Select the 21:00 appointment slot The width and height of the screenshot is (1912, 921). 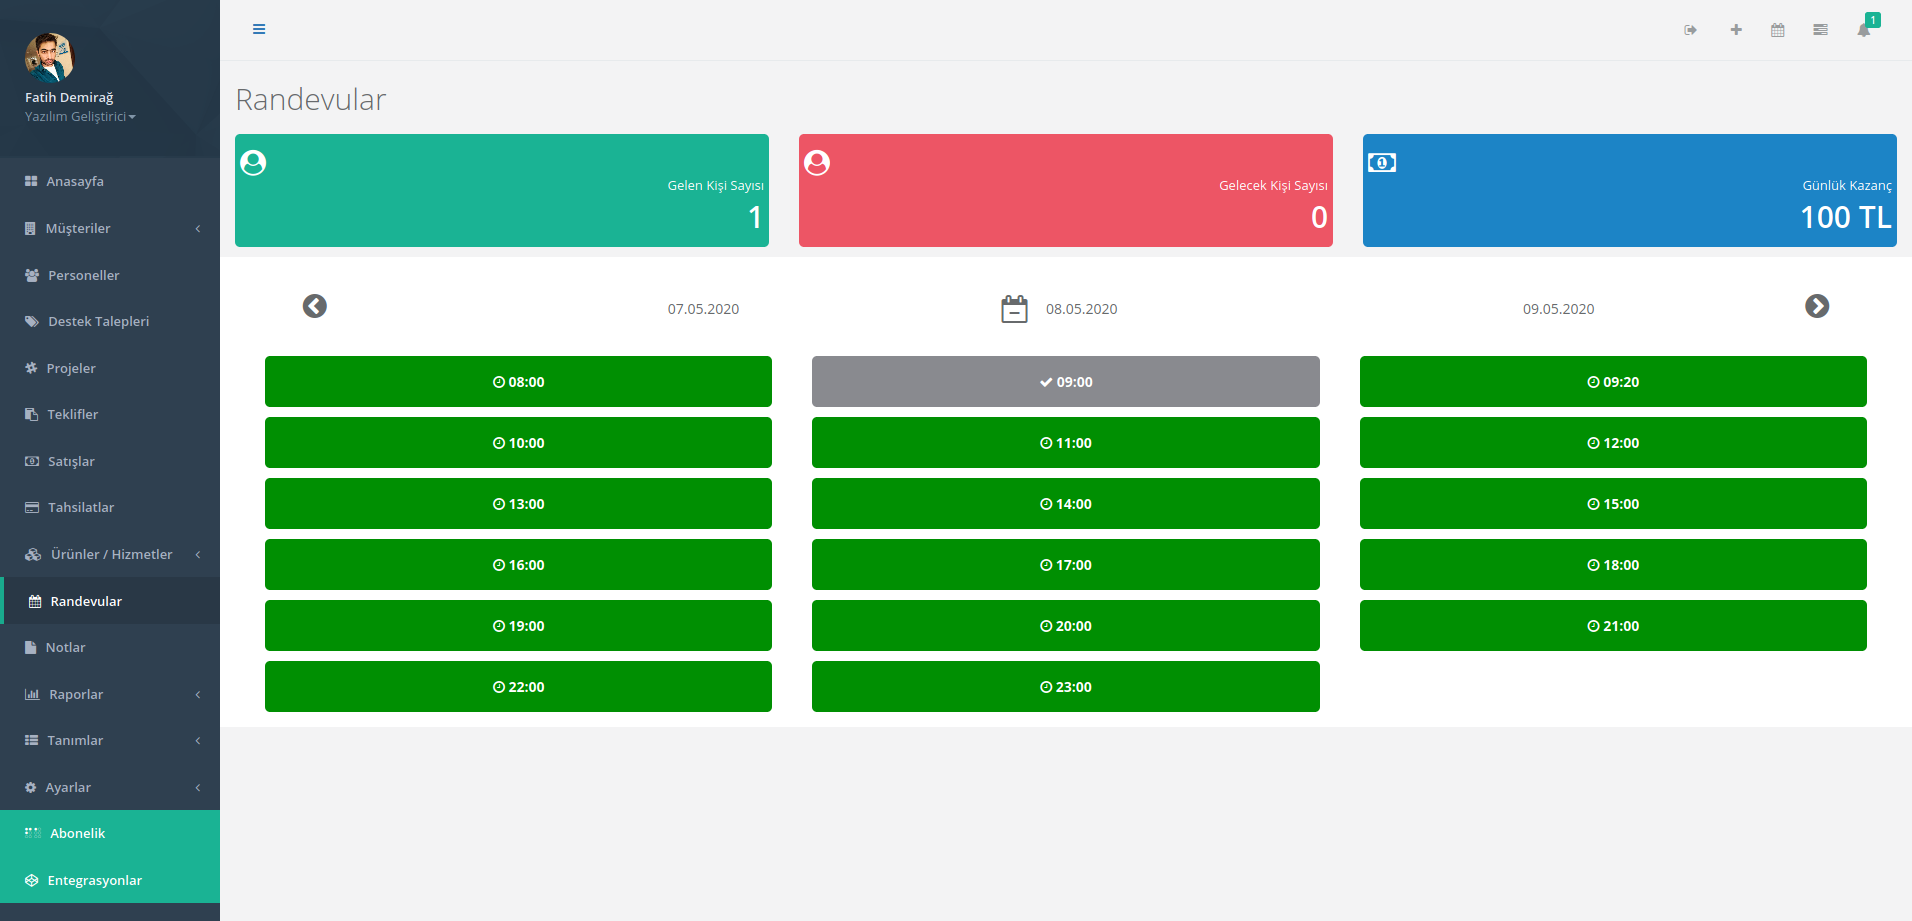(x=1613, y=626)
